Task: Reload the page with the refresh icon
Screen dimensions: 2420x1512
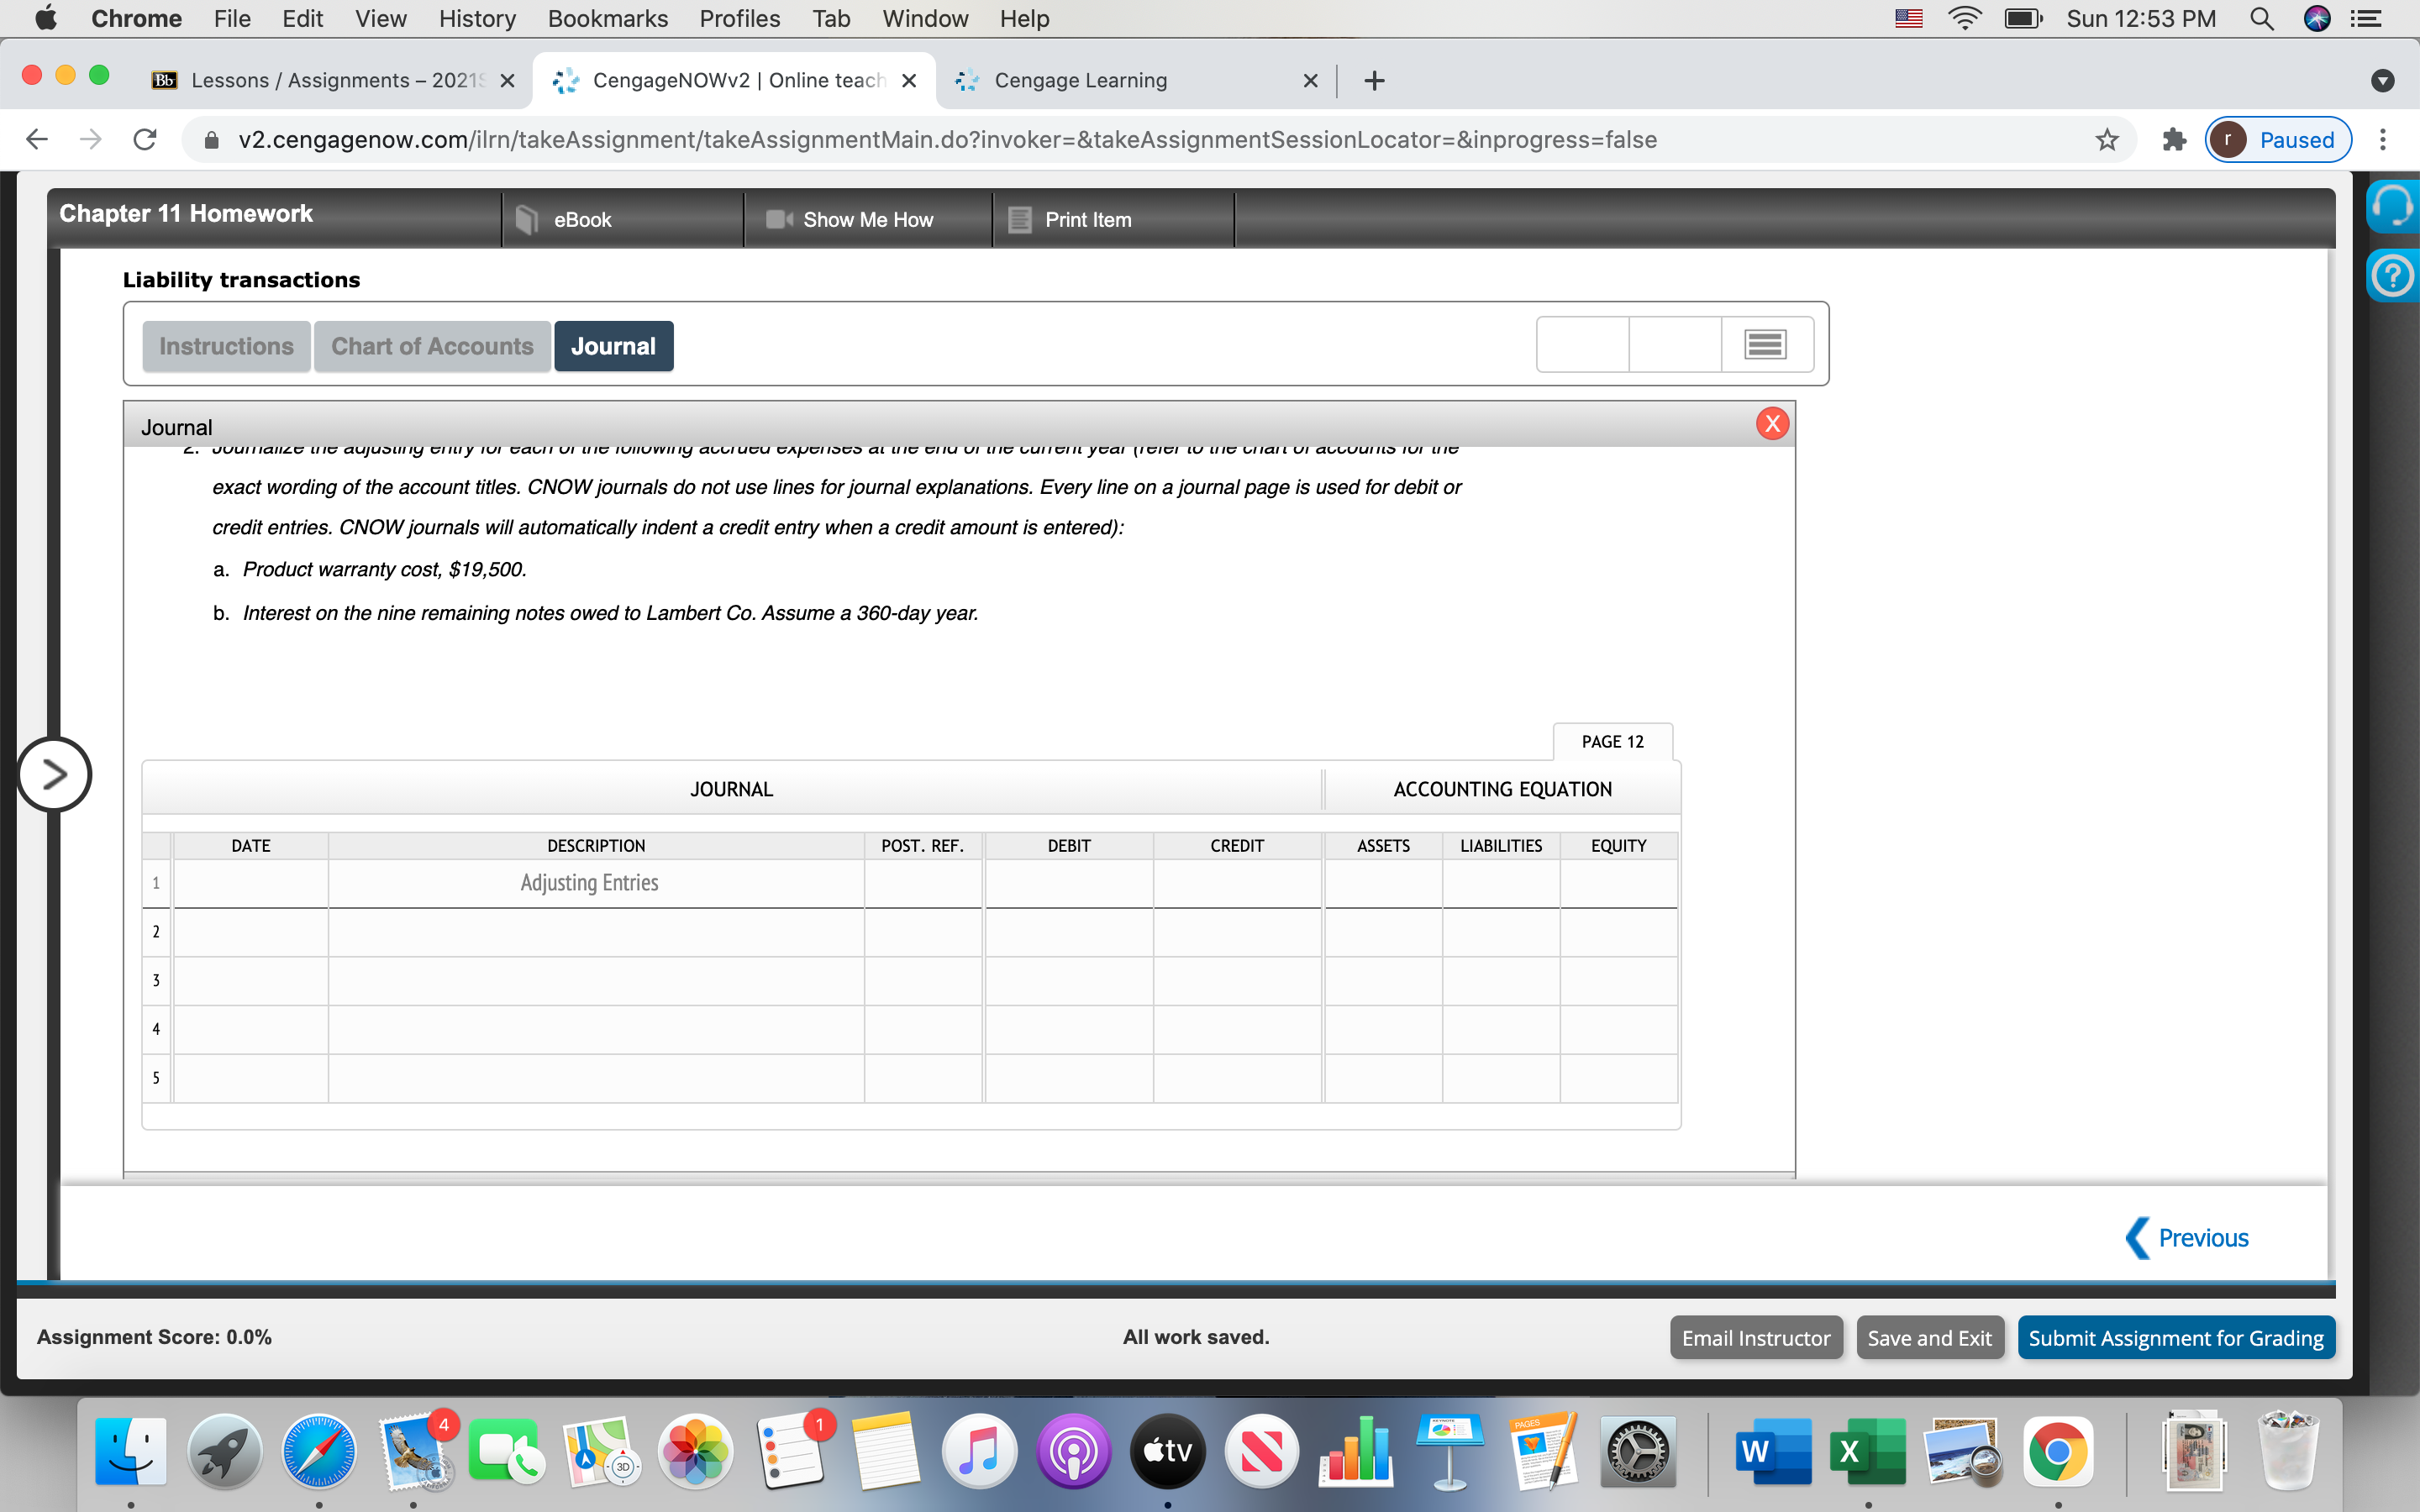Action: [x=143, y=139]
